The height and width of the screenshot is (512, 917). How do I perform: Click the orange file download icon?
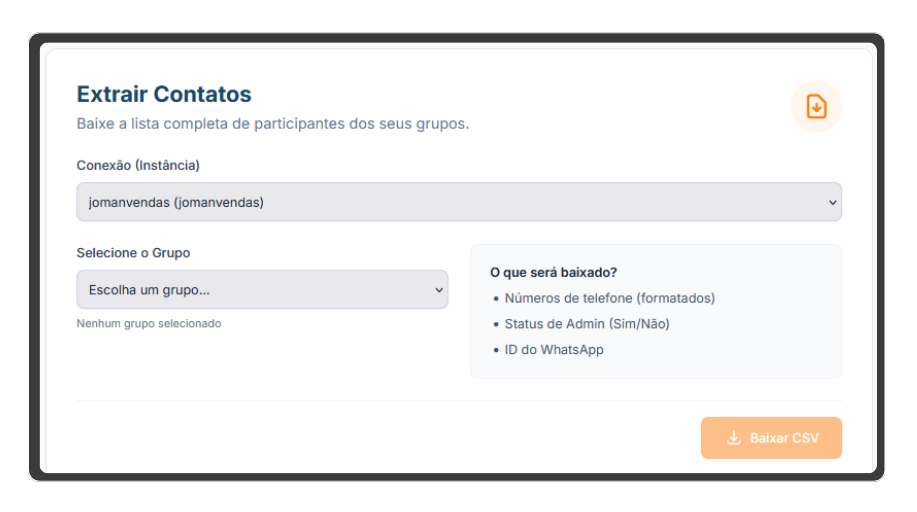pyautogui.click(x=816, y=106)
